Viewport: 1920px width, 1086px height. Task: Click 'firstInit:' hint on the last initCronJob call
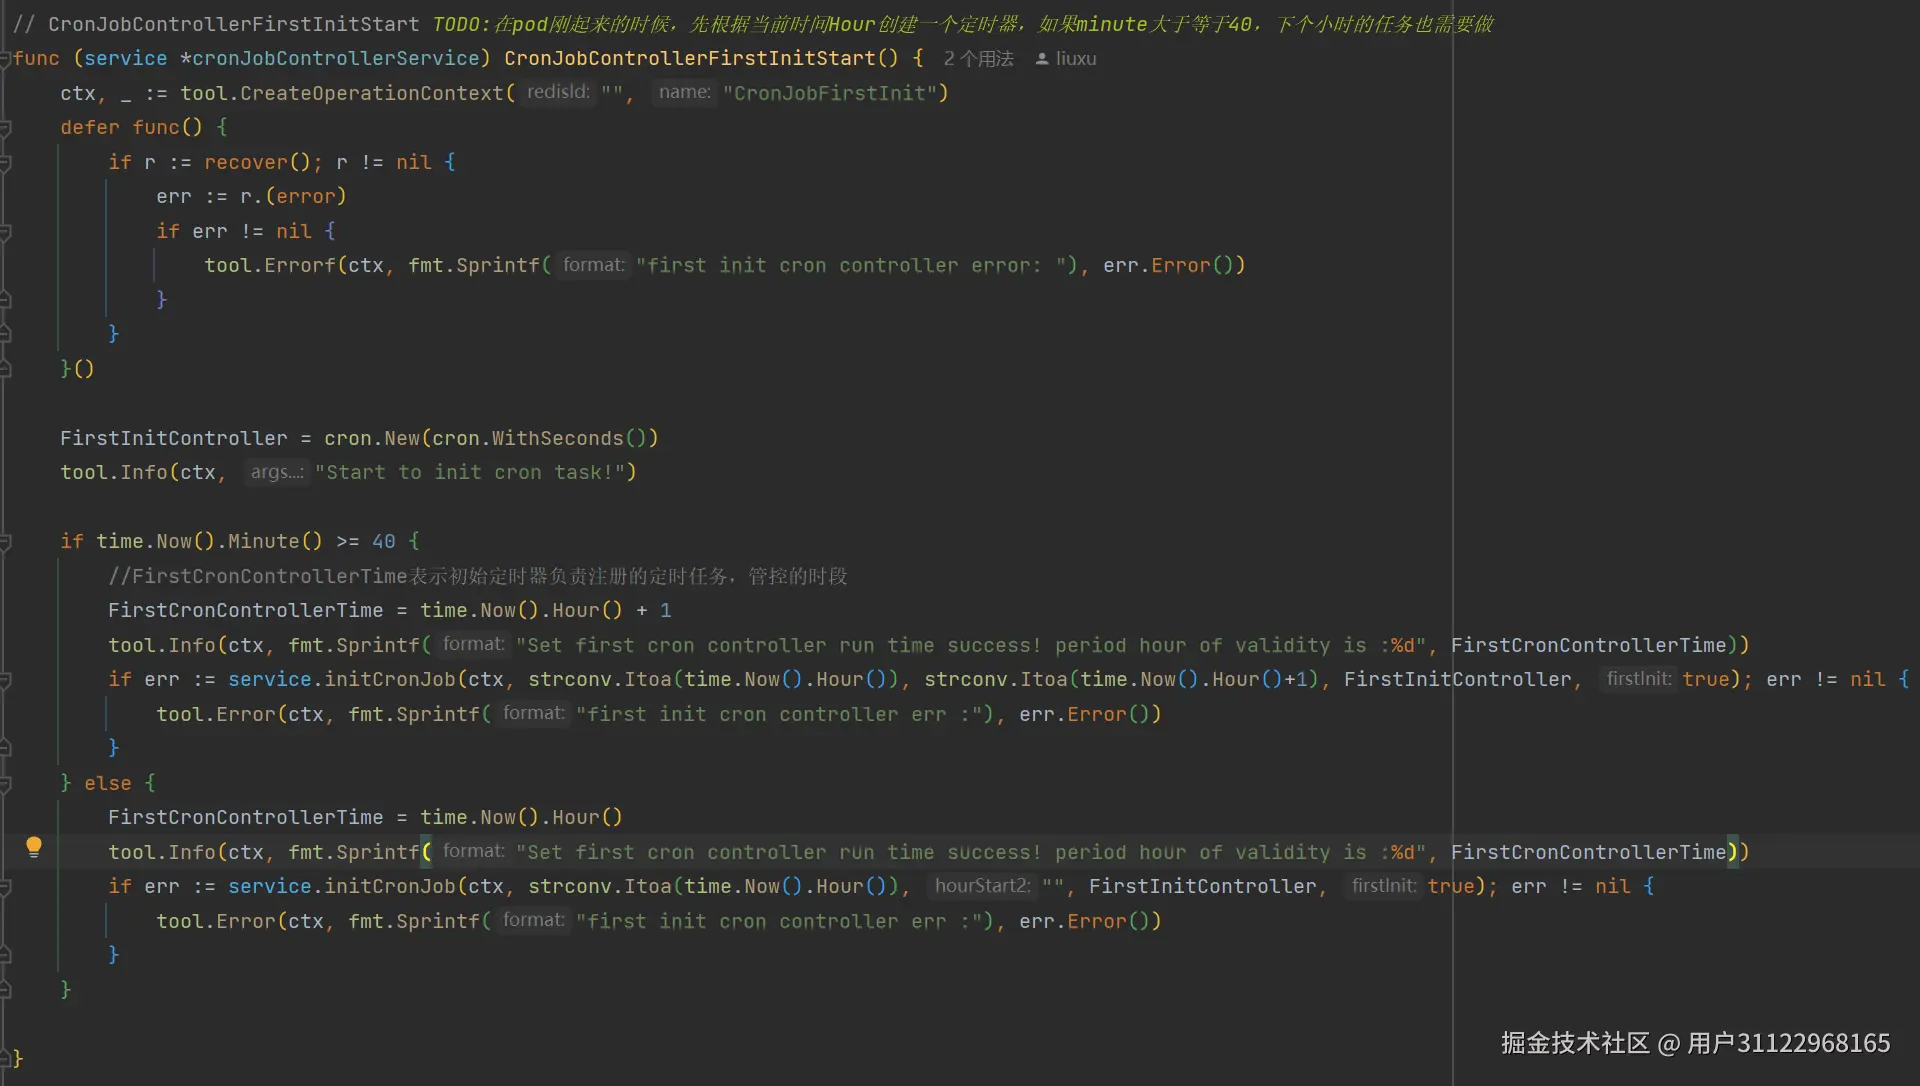coord(1383,886)
